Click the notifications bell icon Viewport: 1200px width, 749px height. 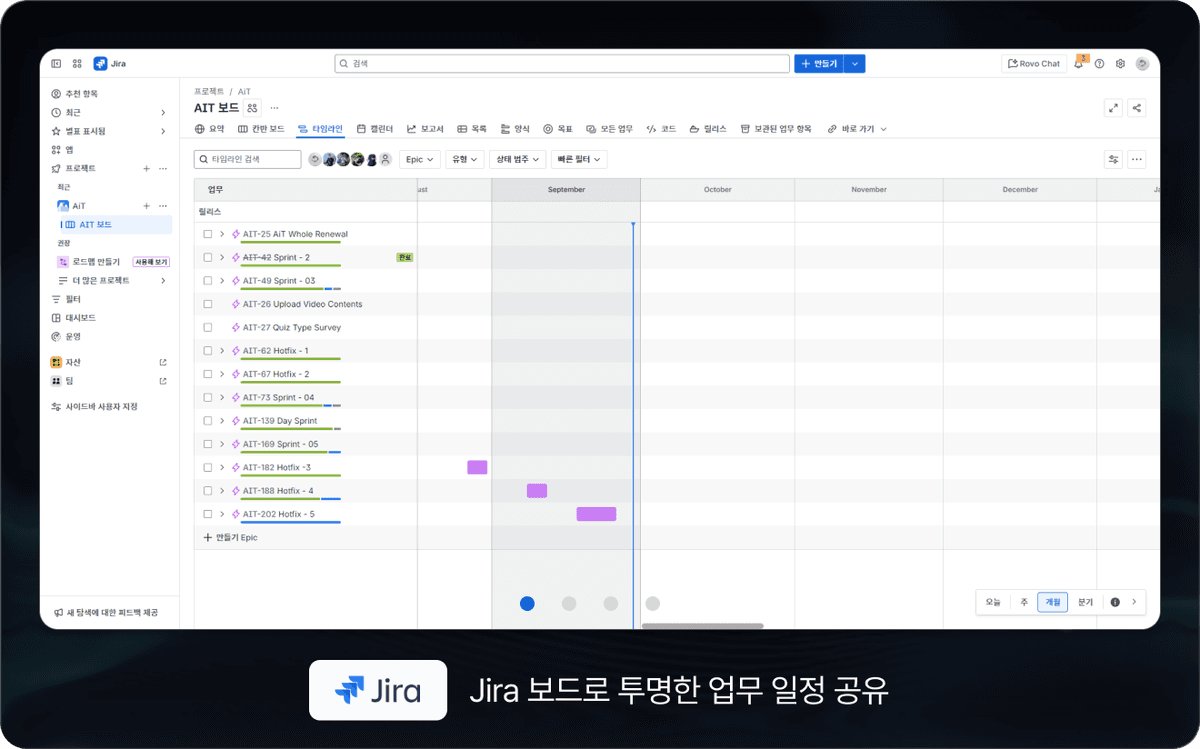[x=1079, y=64]
